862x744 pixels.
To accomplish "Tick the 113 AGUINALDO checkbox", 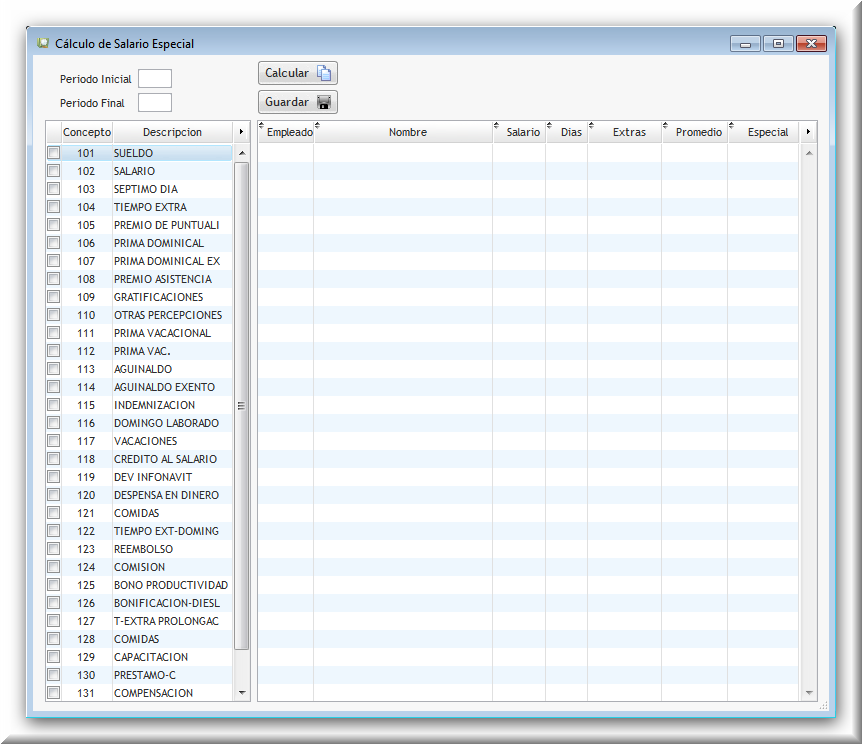I will [53, 369].
